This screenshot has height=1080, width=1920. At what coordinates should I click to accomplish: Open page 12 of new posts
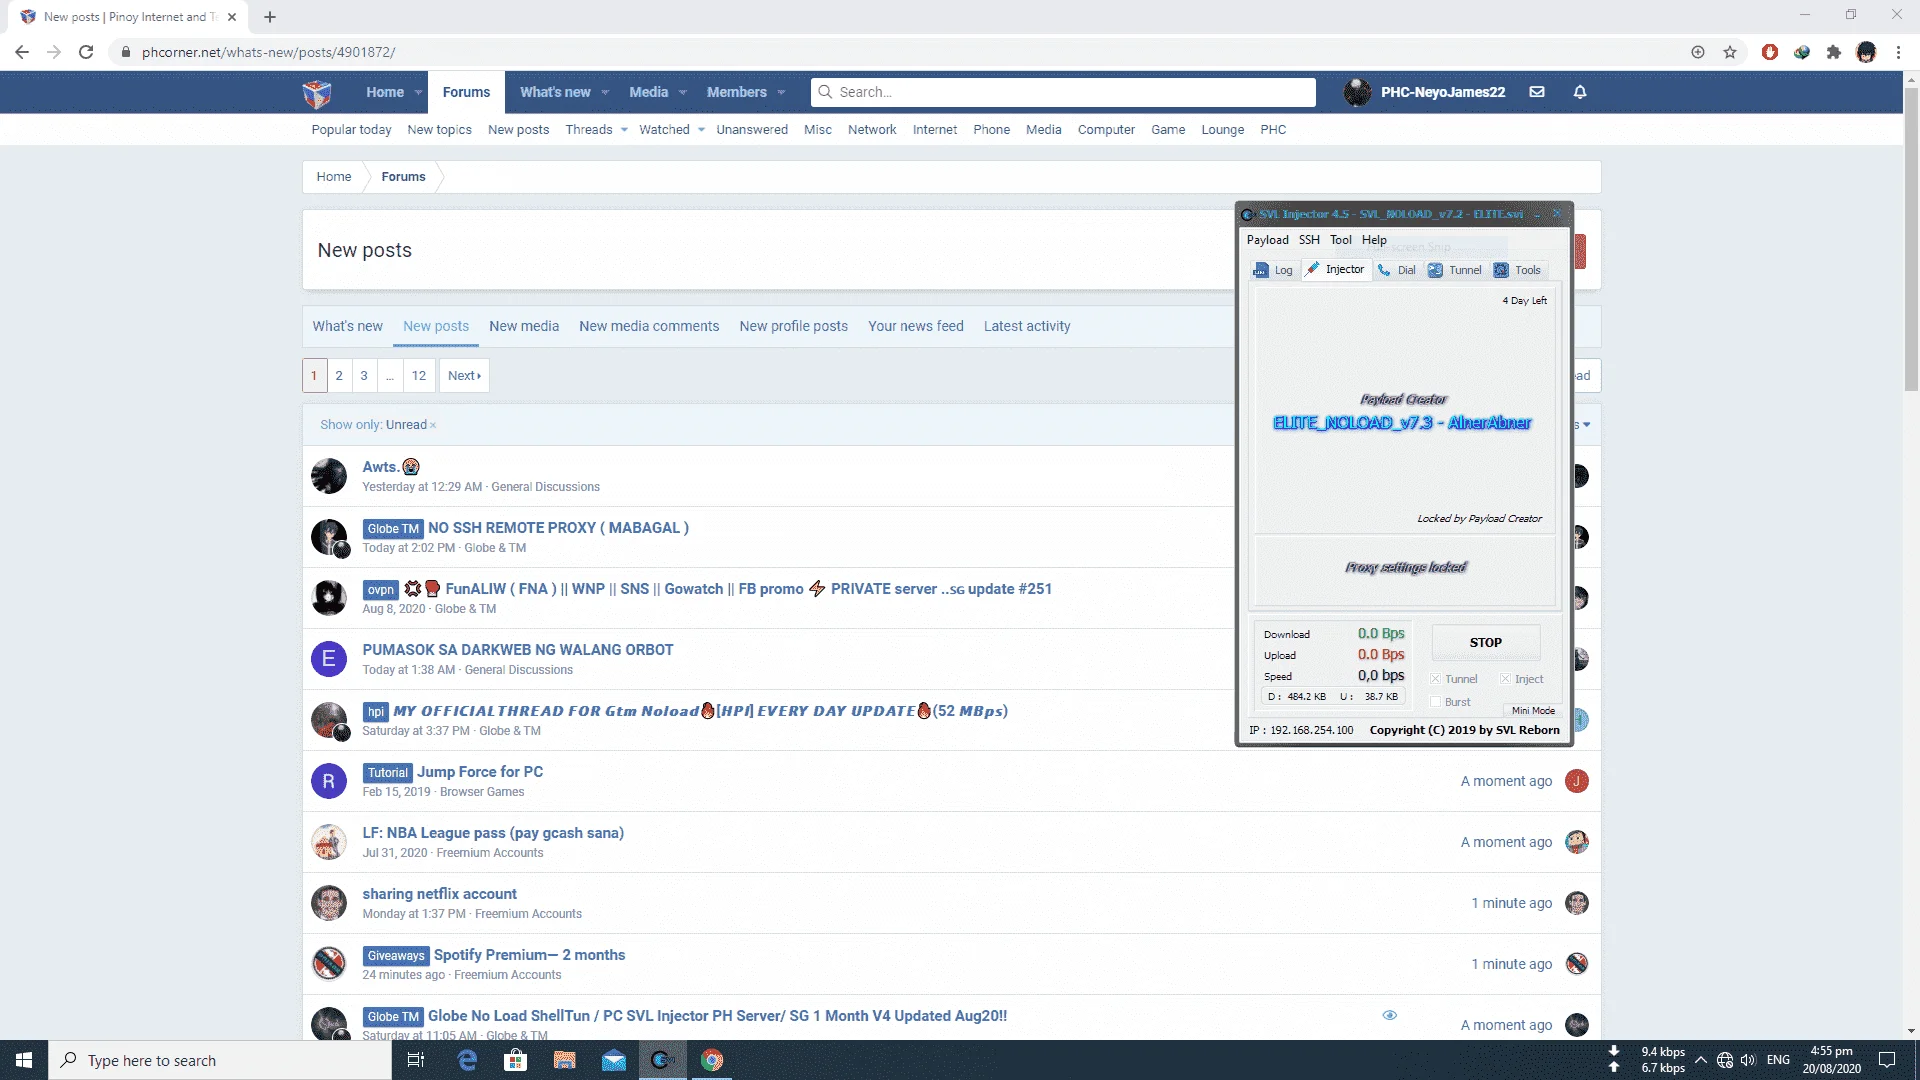(x=419, y=376)
